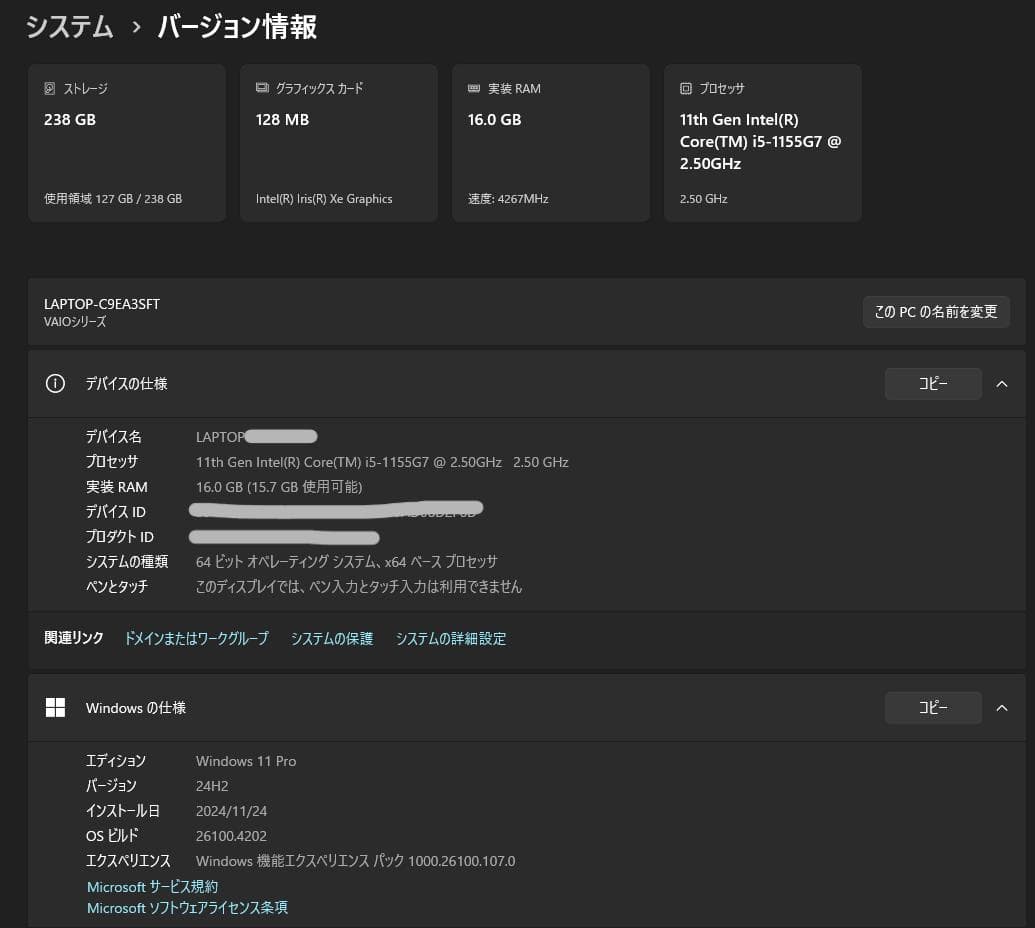Copy device specifications with コピー button
Image resolution: width=1035 pixels, height=928 pixels.
pyautogui.click(x=933, y=383)
